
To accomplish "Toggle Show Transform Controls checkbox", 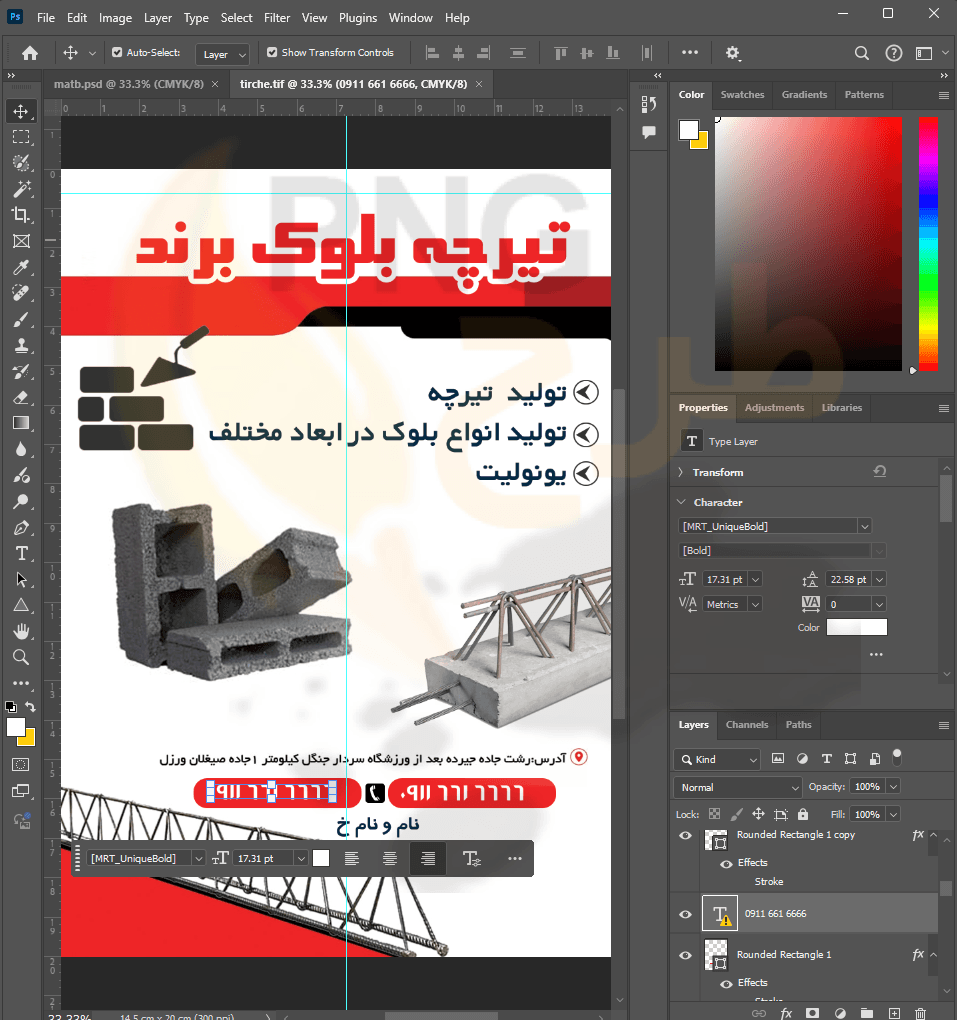I will pyautogui.click(x=272, y=52).
